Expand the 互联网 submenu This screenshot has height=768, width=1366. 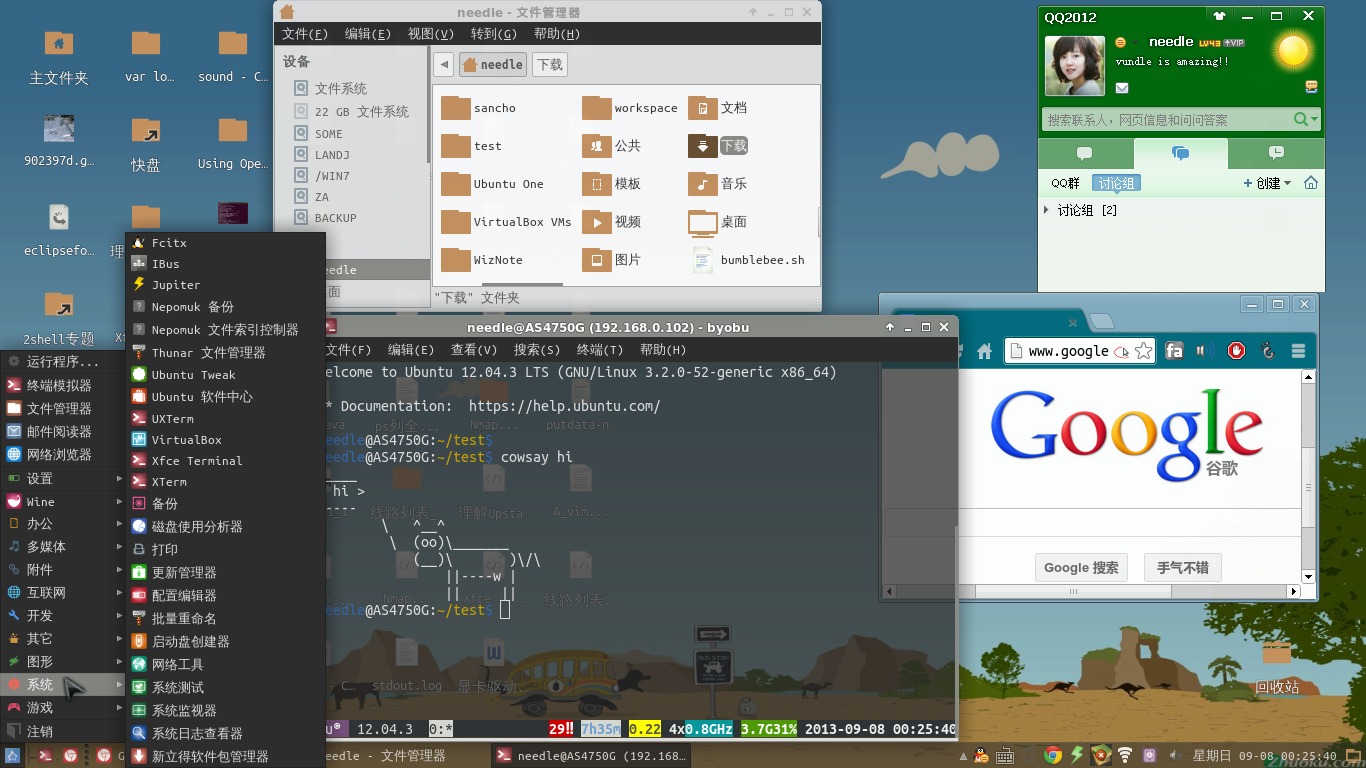tap(64, 592)
